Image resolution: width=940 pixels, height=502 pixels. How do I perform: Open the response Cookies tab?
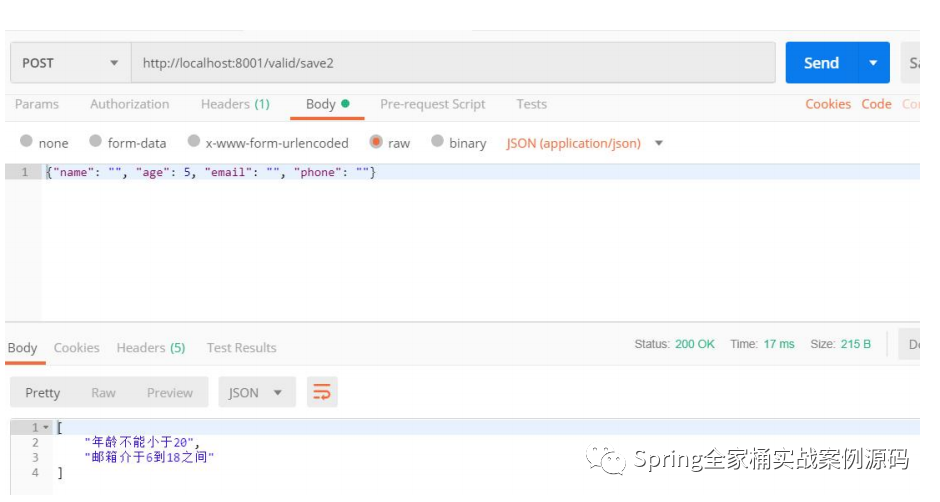pyautogui.click(x=76, y=348)
